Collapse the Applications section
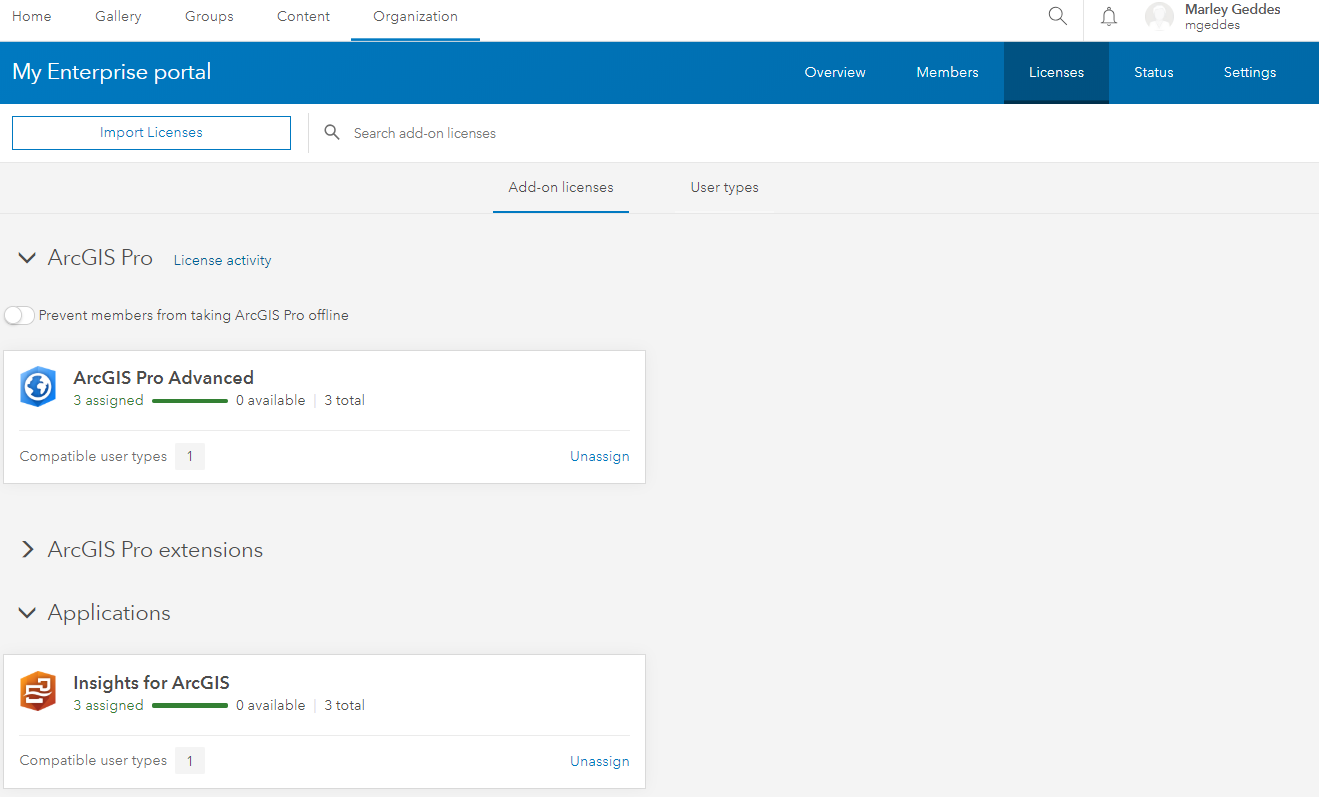The image size is (1319, 797). click(27, 612)
